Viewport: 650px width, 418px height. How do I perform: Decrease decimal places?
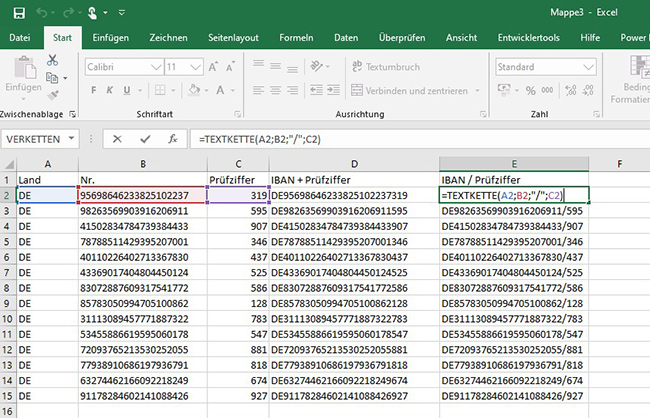[x=588, y=90]
